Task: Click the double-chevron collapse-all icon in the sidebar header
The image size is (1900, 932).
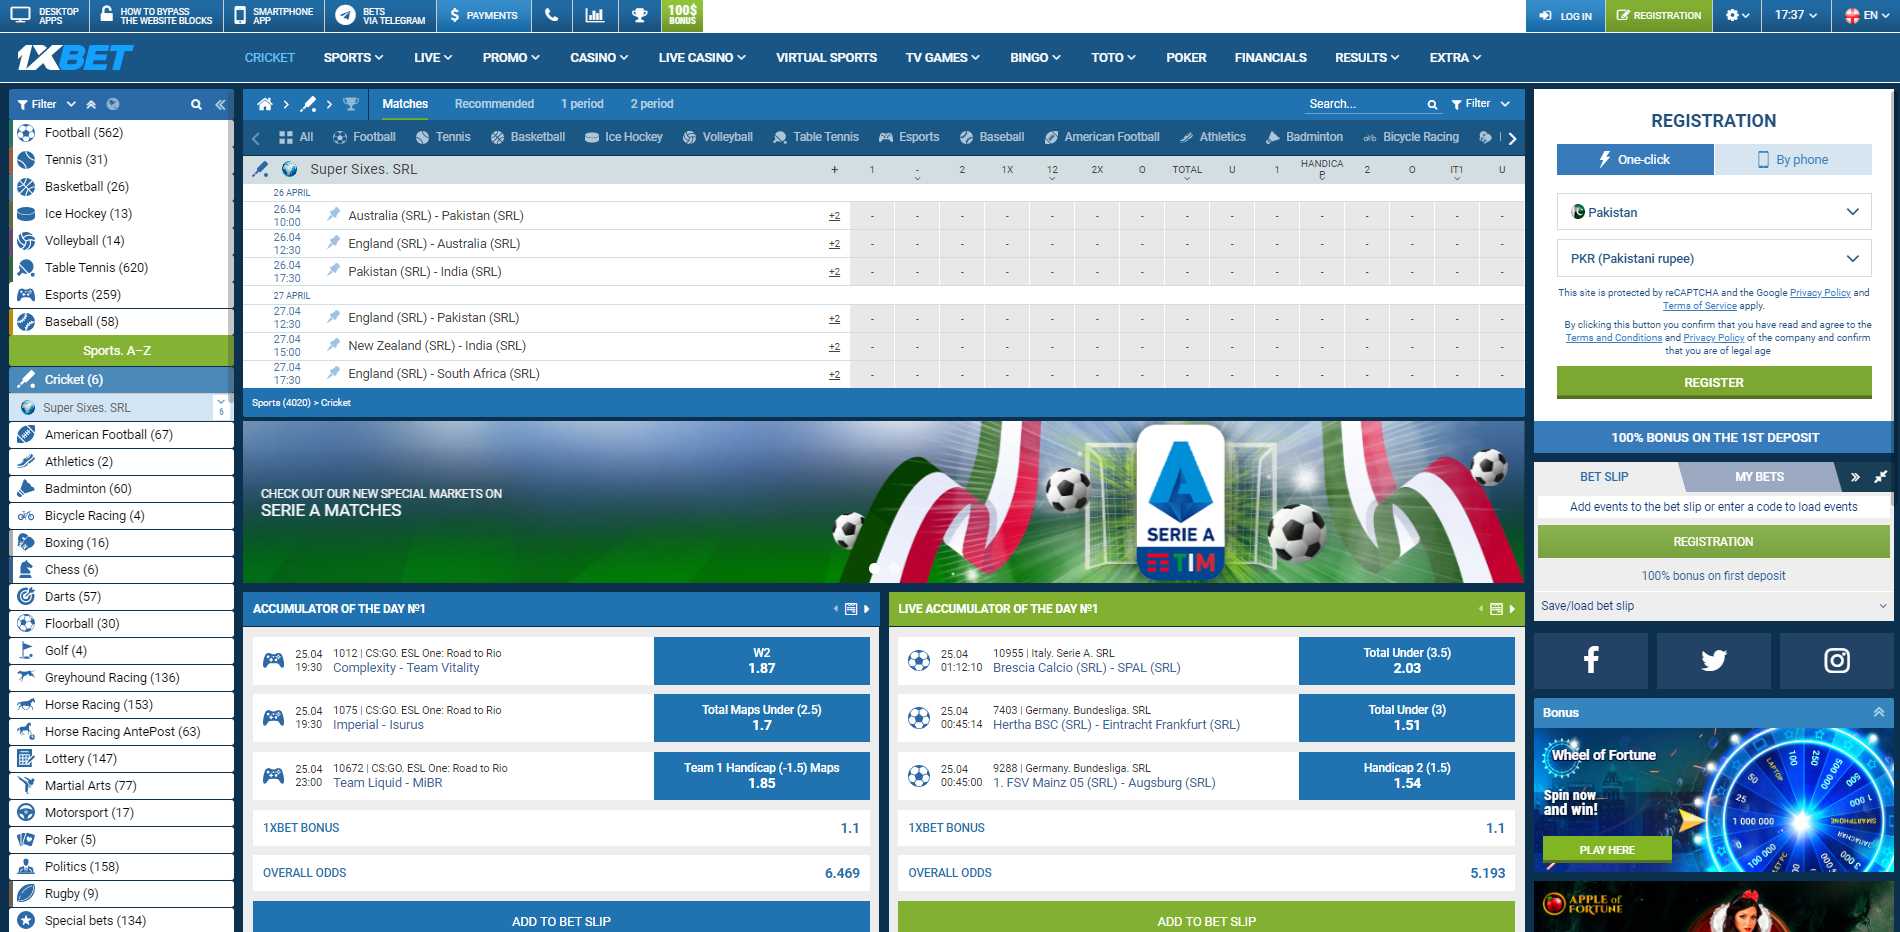Action: [x=91, y=104]
